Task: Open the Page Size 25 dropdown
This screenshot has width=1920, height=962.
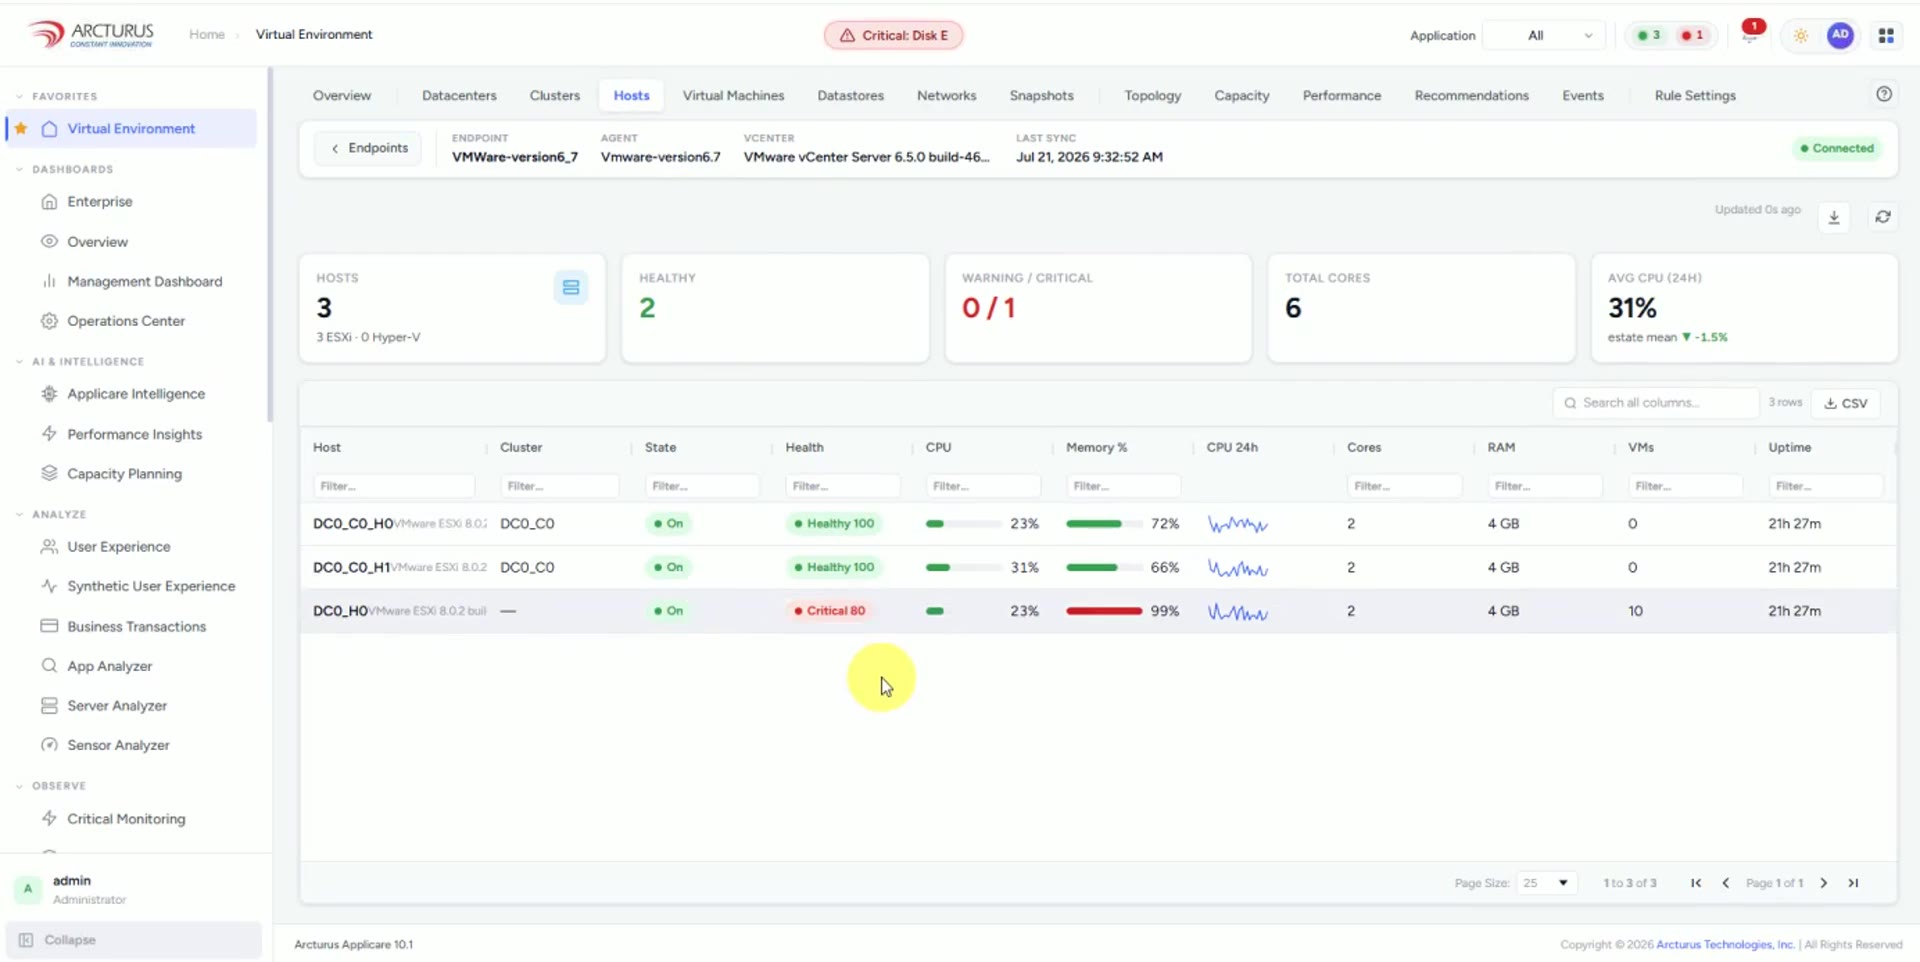Action: (x=1546, y=883)
